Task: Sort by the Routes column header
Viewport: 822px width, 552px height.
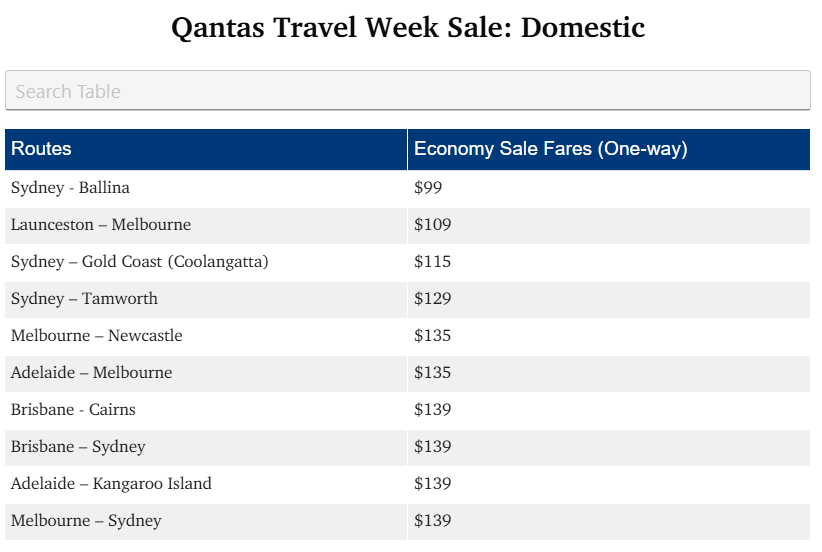Action: pyautogui.click(x=42, y=149)
